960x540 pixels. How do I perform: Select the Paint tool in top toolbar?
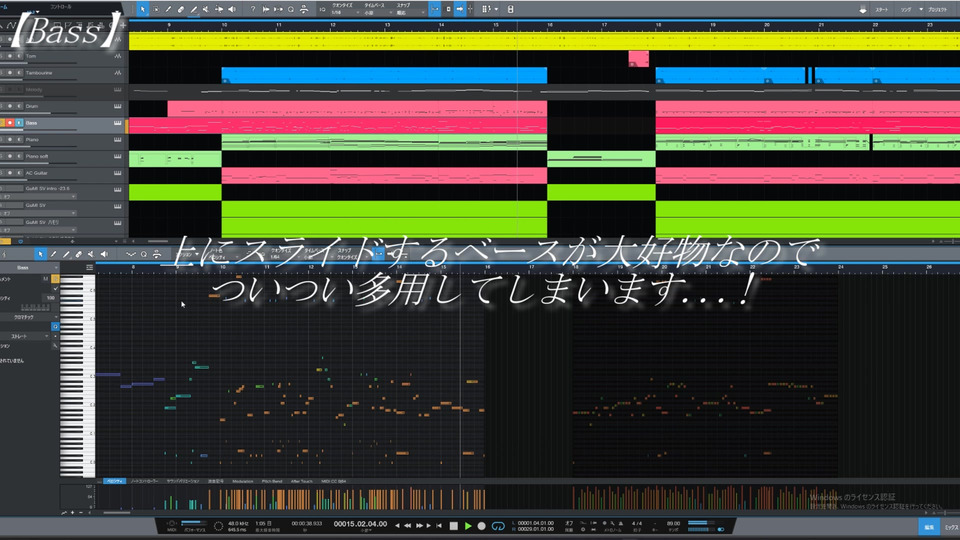[x=193, y=9]
